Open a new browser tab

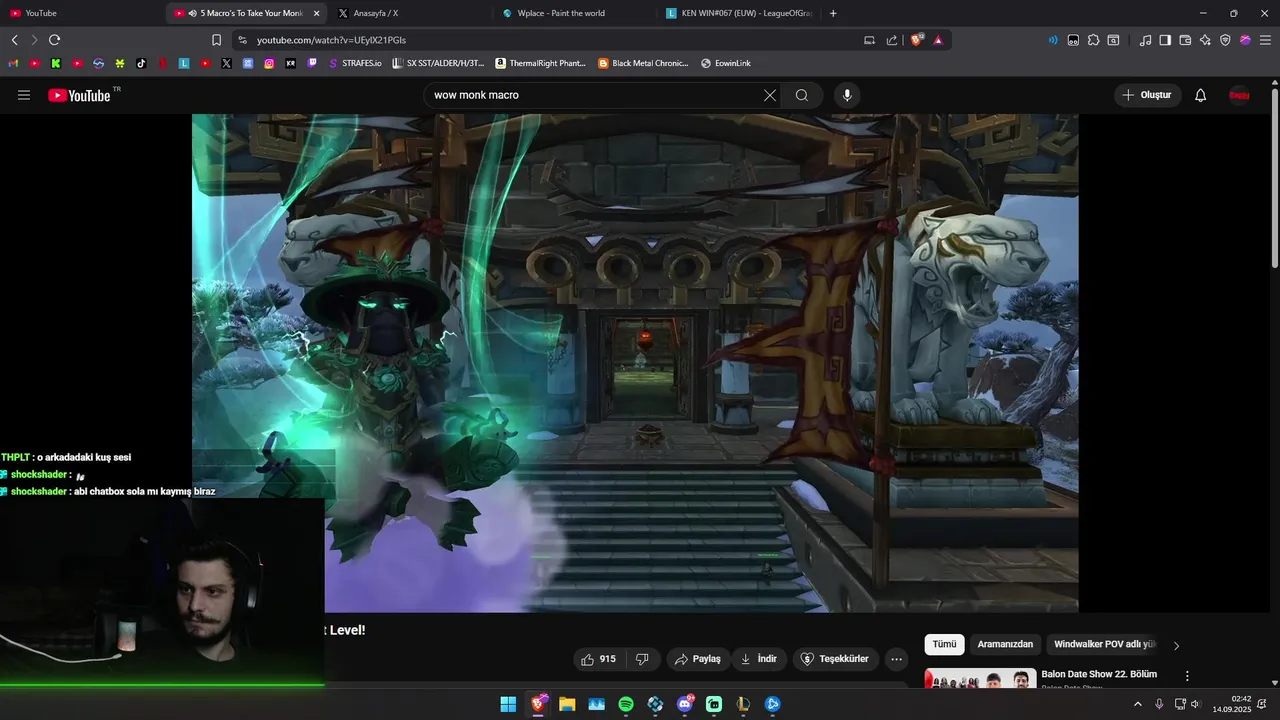[833, 13]
